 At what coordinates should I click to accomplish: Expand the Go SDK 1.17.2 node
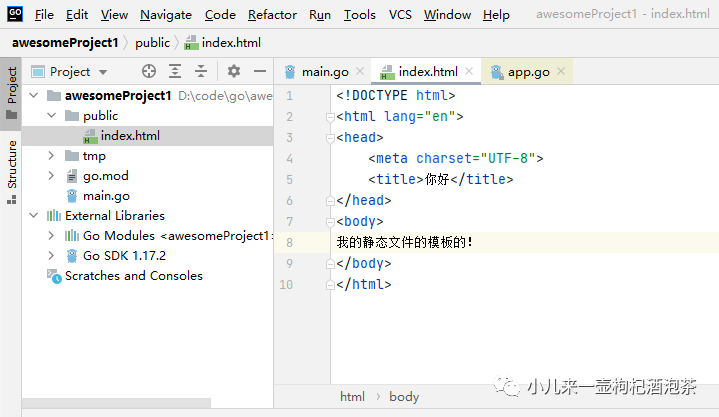(52, 255)
